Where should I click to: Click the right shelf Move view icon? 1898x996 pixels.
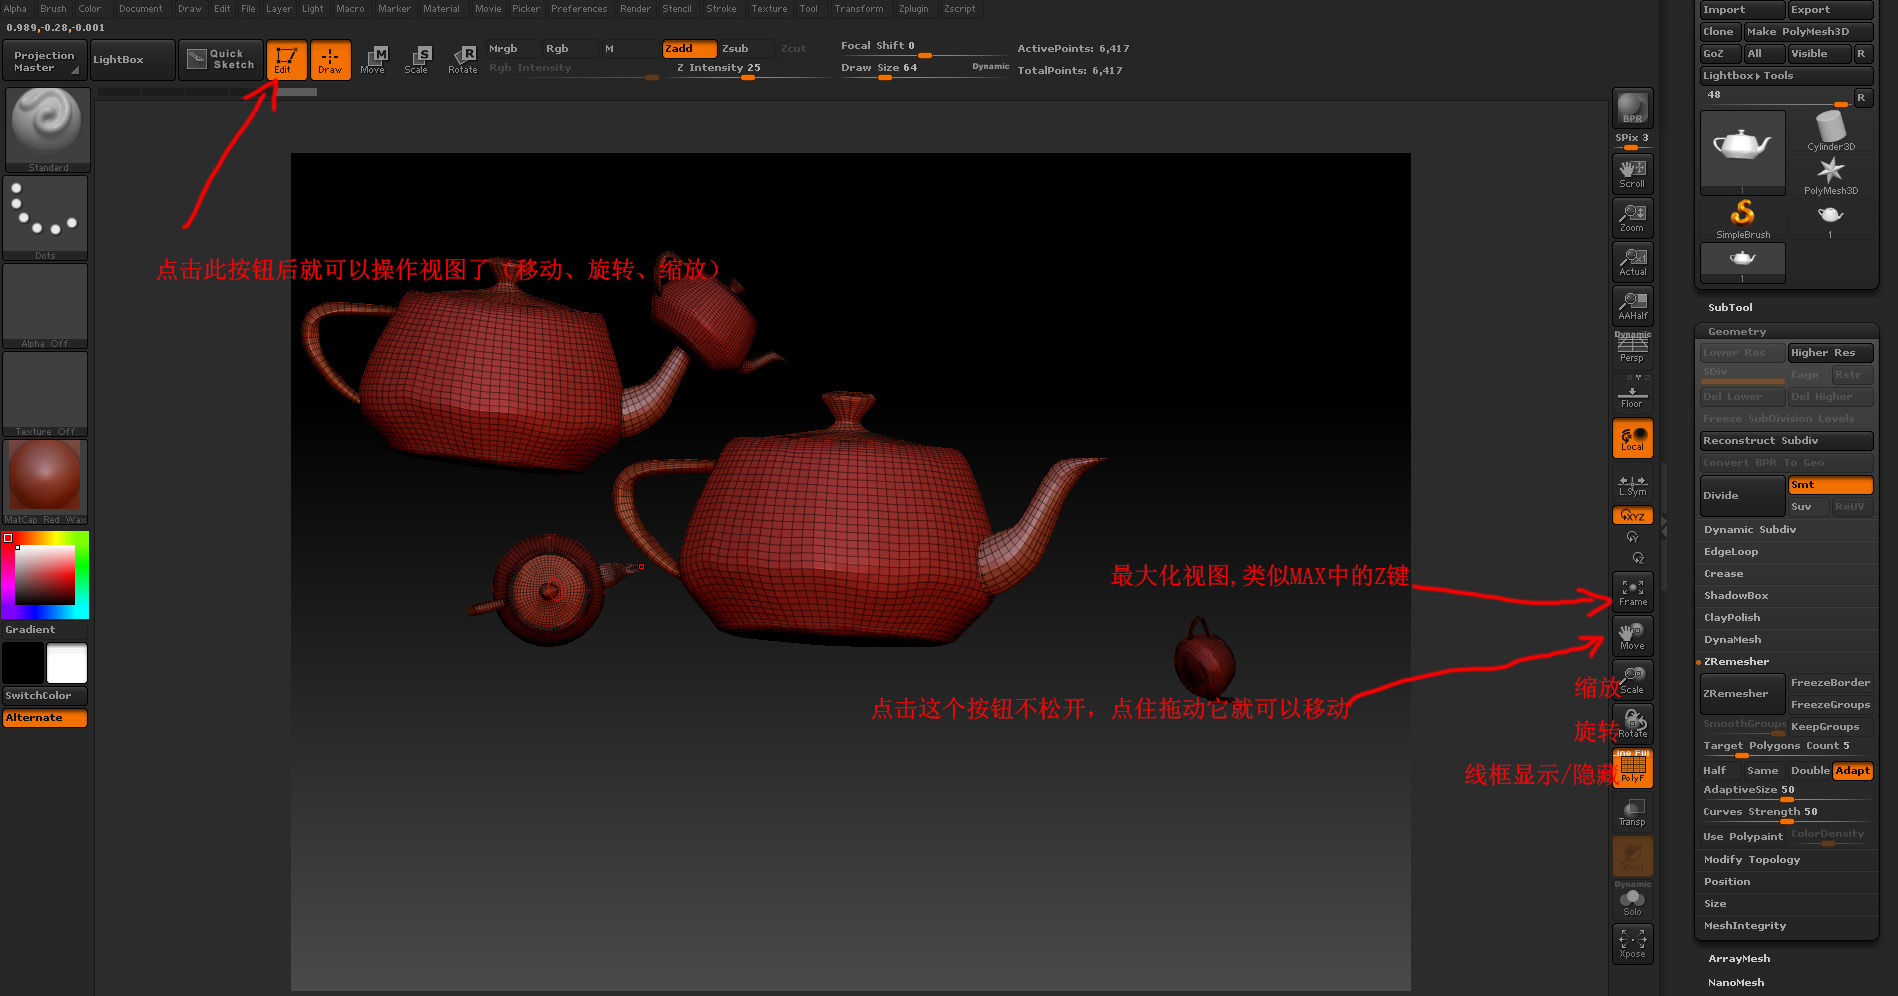(x=1632, y=636)
